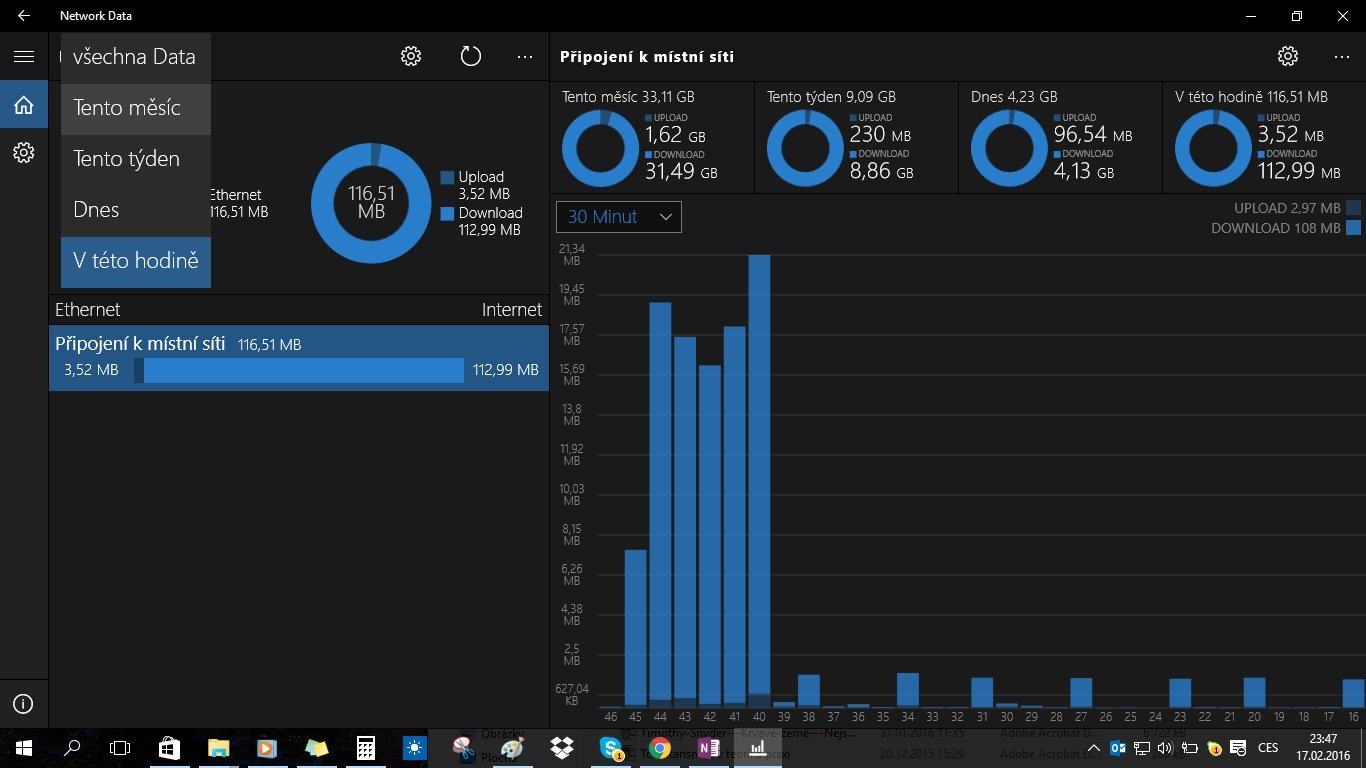Open the left panel more options ellipsis
The image size is (1366, 768).
point(525,57)
